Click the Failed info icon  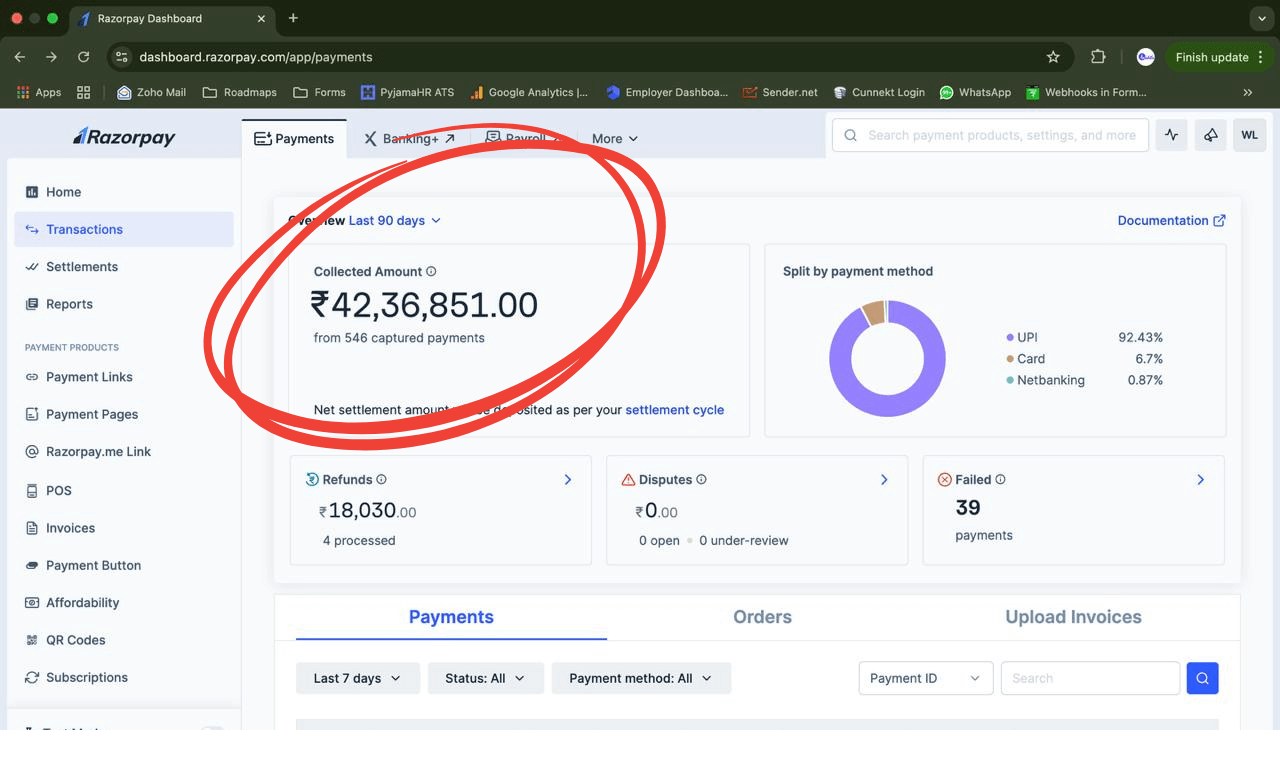(1000, 480)
